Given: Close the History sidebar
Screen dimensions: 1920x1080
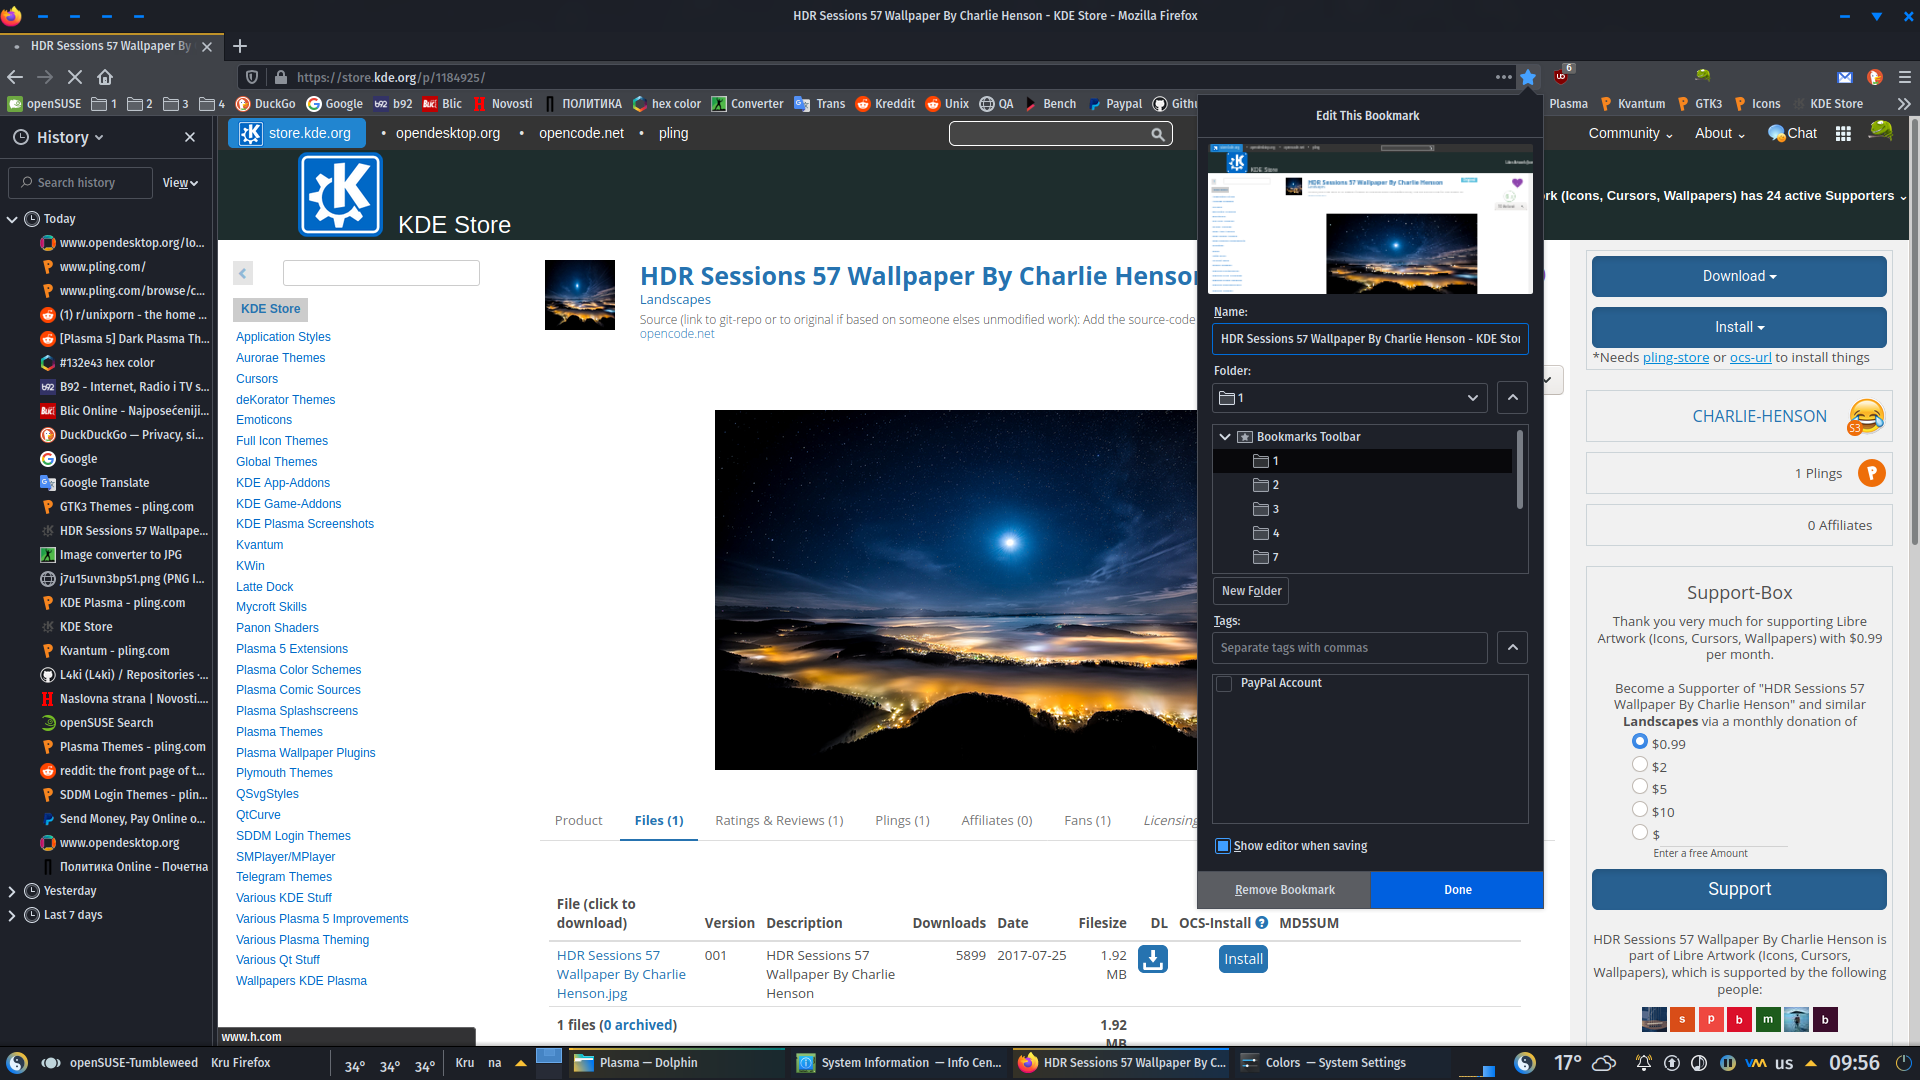Looking at the screenshot, I should (x=190, y=137).
